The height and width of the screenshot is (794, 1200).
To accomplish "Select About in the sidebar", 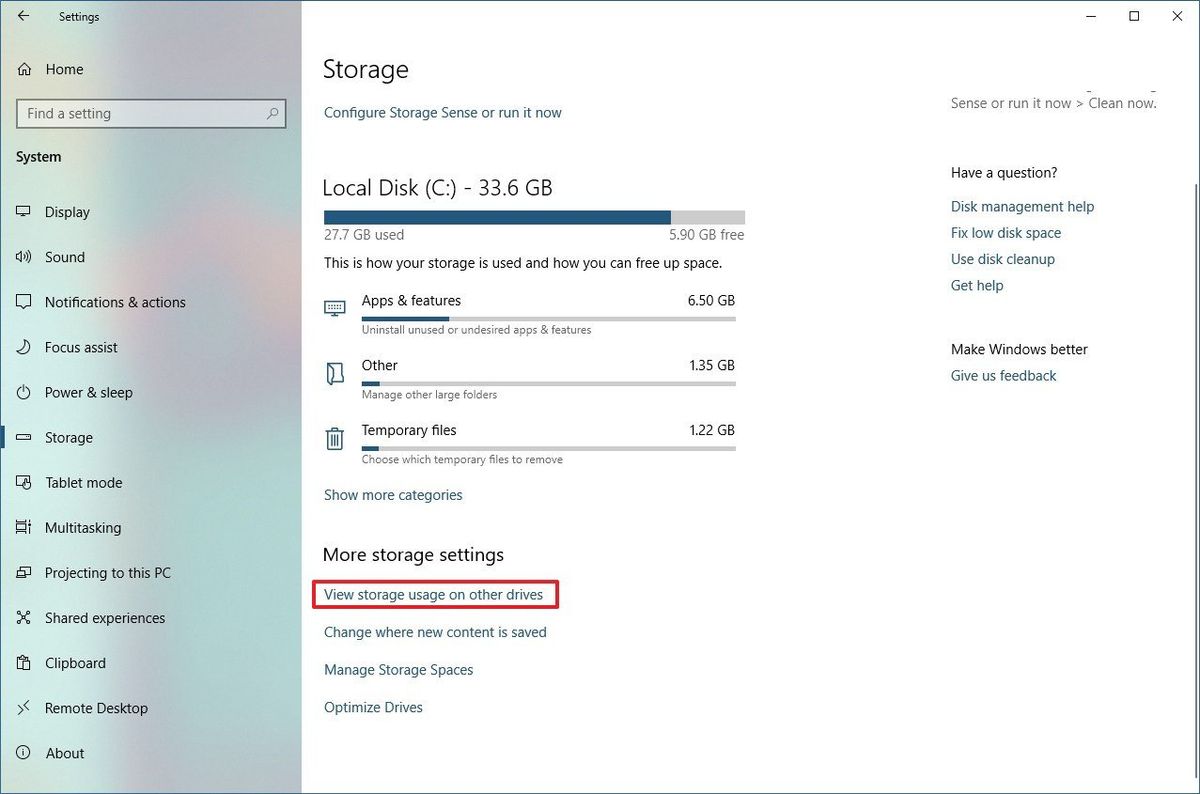I will tap(65, 753).
